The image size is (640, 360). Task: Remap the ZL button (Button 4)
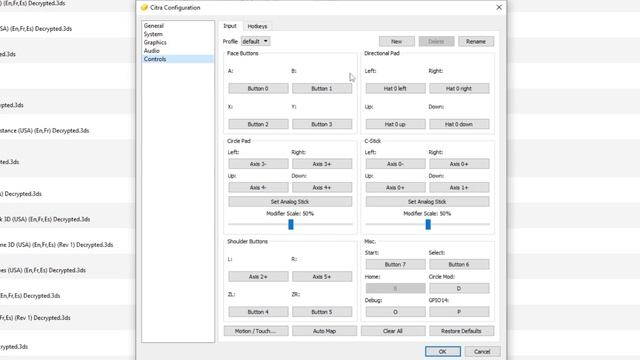pyautogui.click(x=258, y=312)
